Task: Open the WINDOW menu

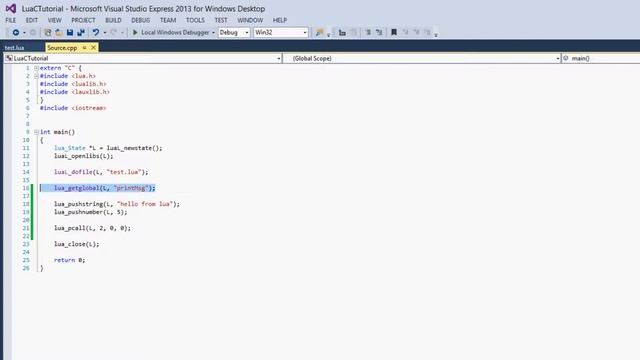Action: coord(250,20)
